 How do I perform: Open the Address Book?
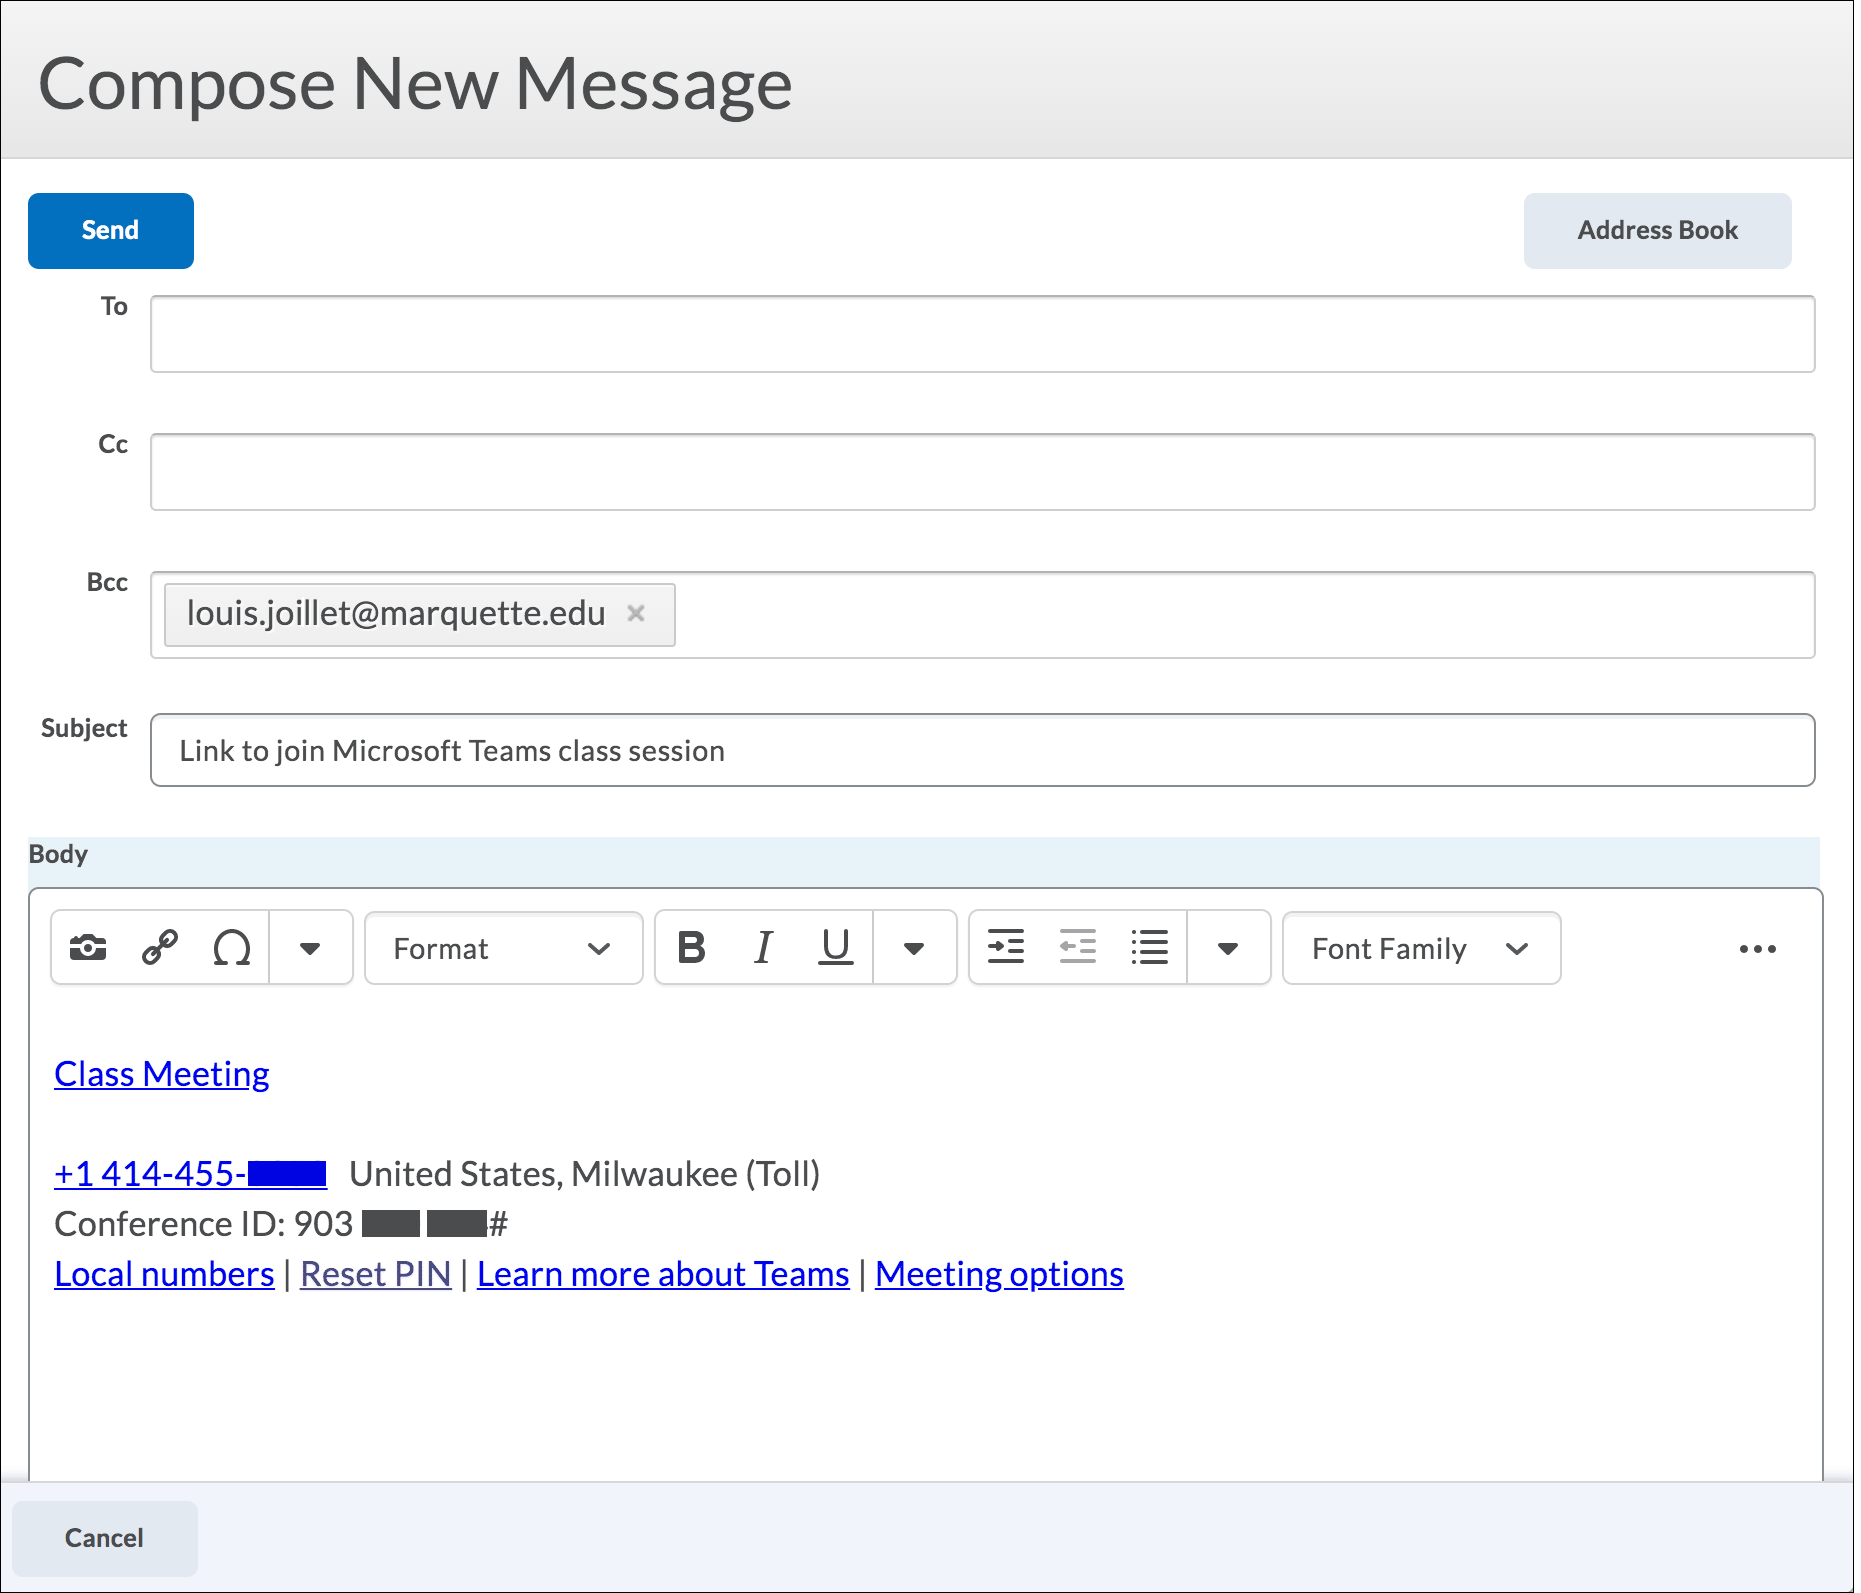click(1657, 231)
